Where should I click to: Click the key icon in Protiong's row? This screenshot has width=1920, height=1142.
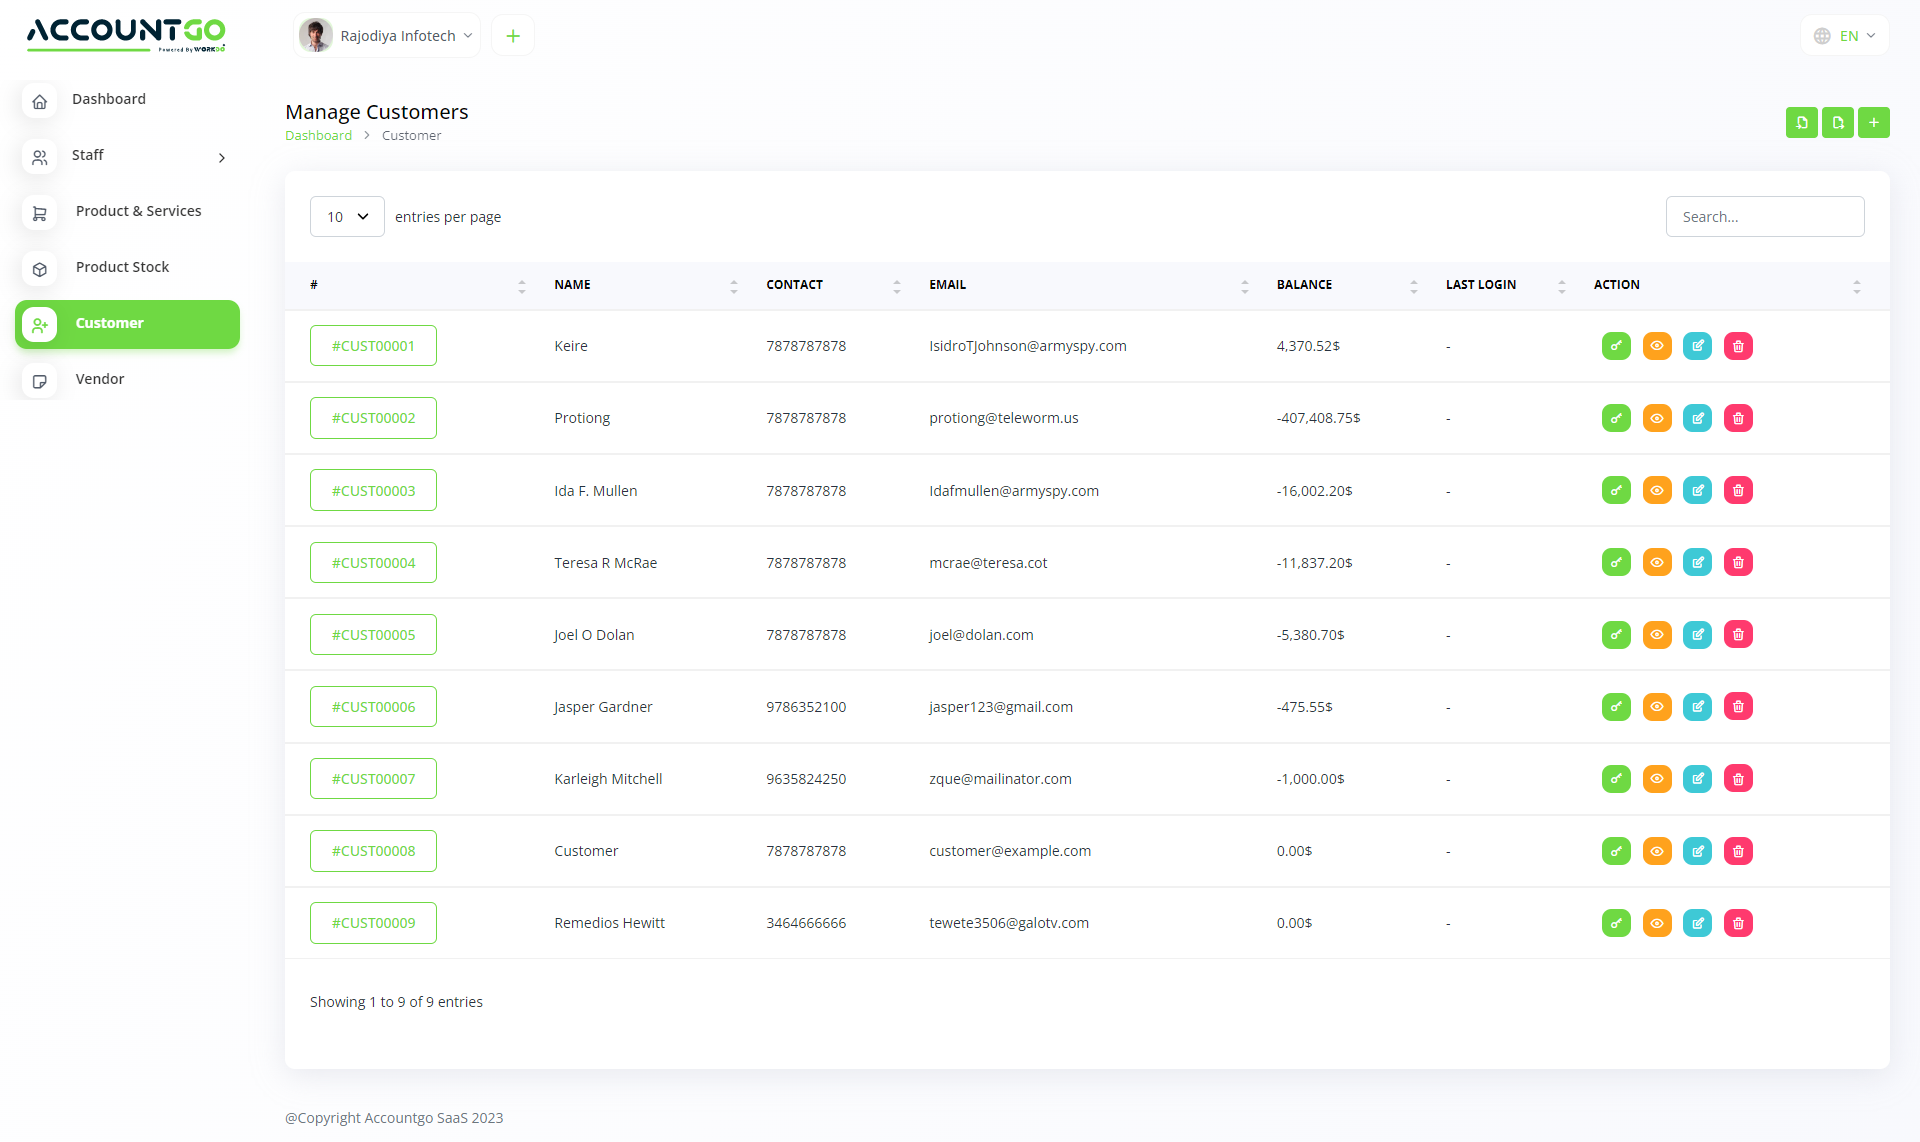[1616, 418]
